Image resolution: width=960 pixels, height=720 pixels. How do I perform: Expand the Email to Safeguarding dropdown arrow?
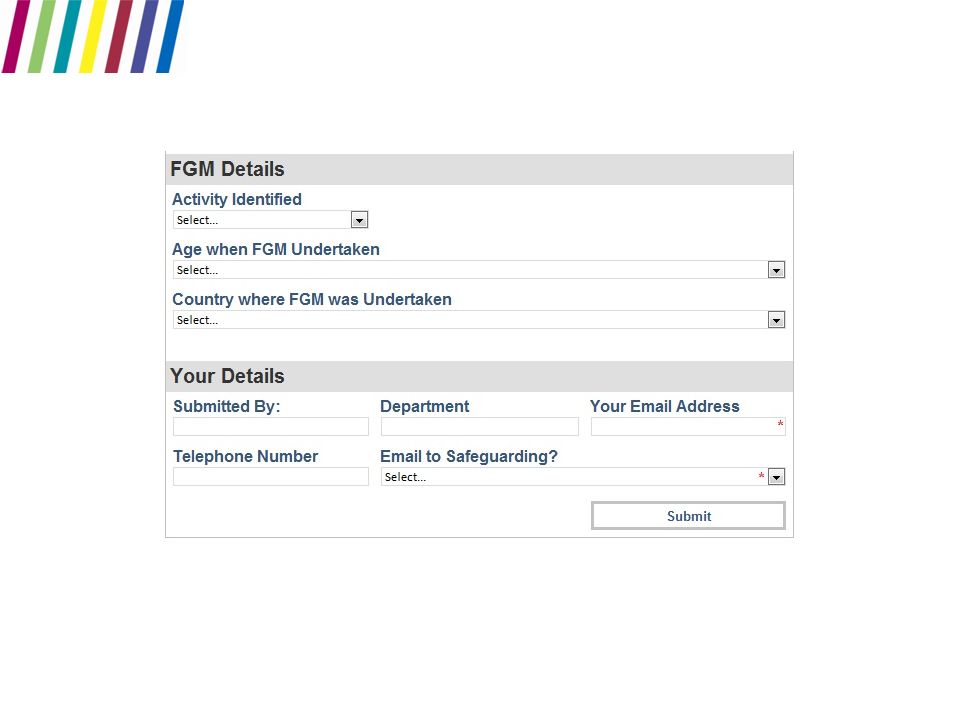point(776,477)
